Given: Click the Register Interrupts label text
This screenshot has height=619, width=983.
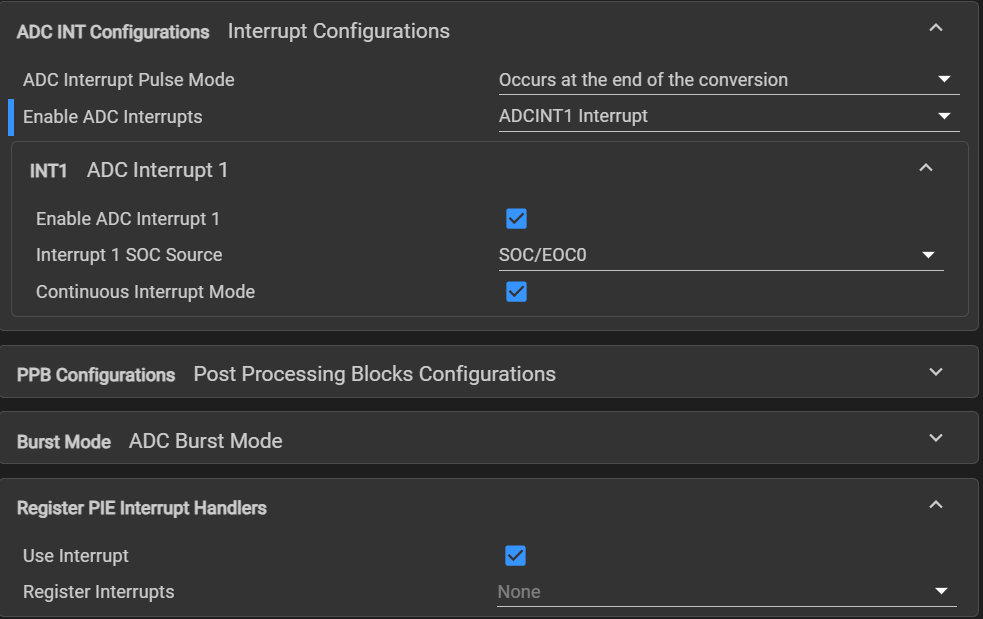Looking at the screenshot, I should click(98, 592).
